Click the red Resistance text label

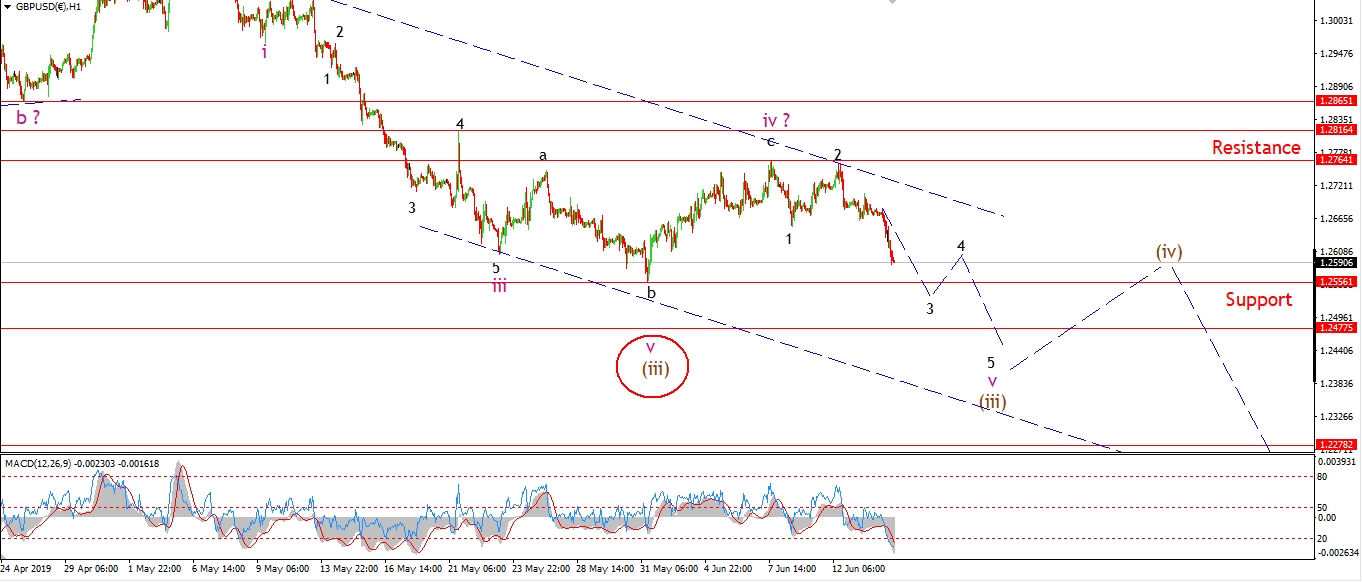click(1256, 148)
